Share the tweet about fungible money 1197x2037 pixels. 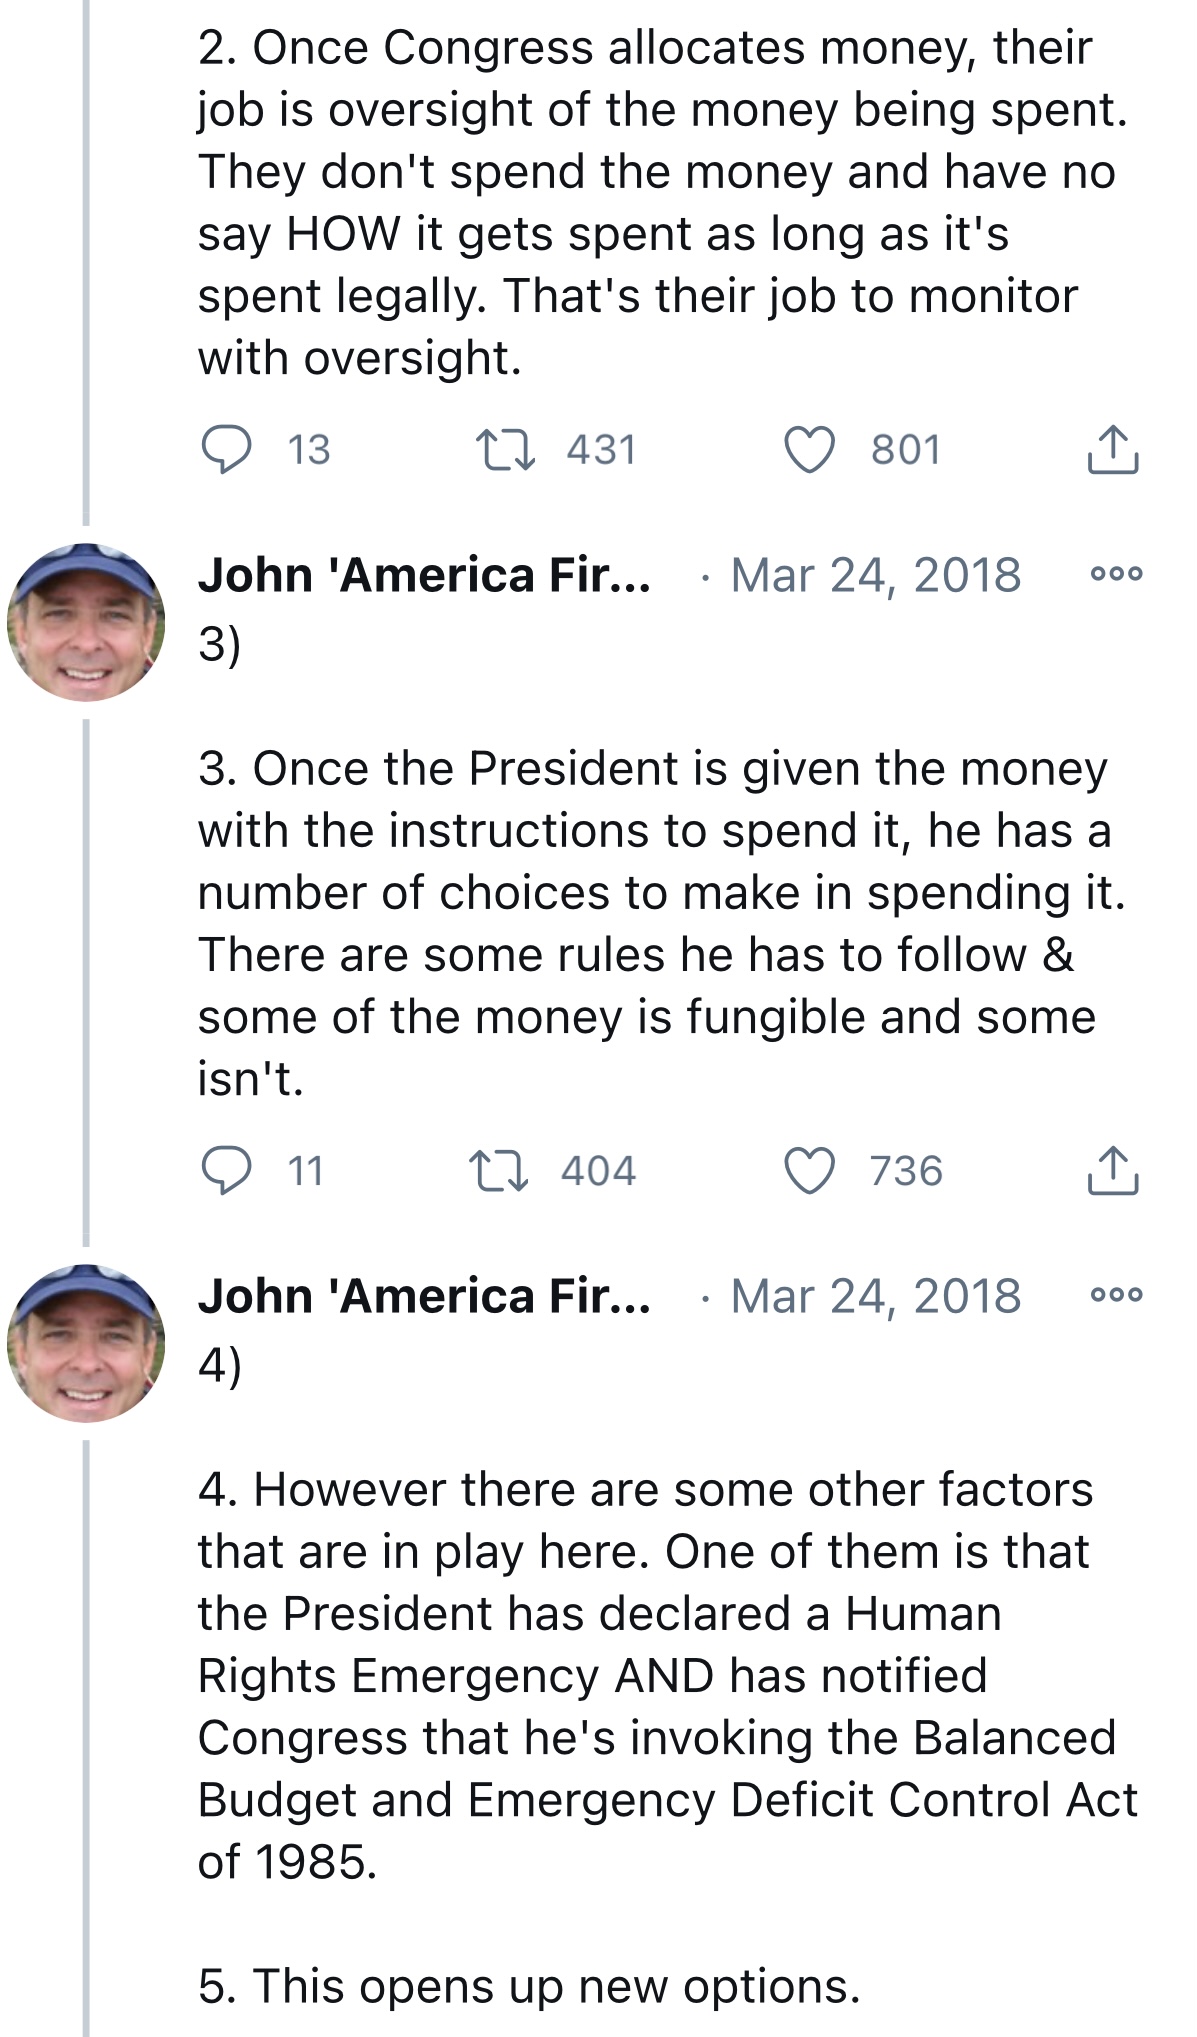(x=1112, y=1170)
